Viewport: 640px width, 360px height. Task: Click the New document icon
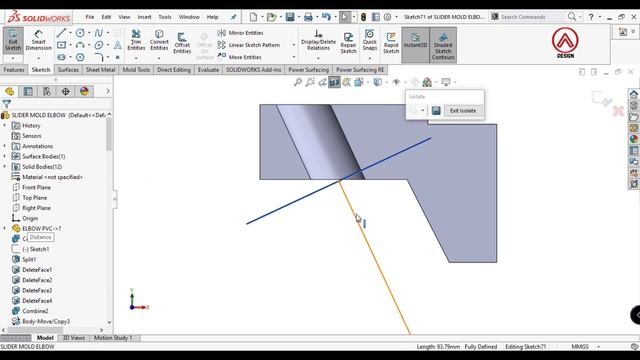(253, 17)
